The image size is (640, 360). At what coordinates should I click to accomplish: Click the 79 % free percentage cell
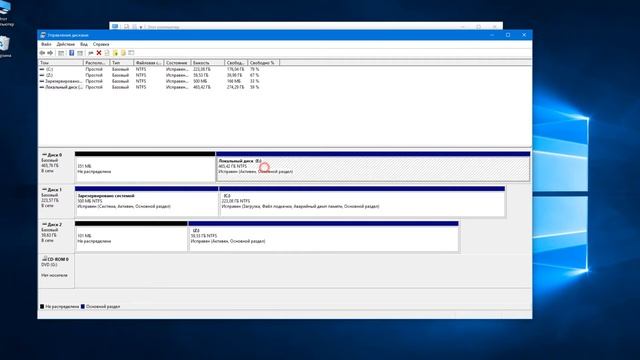[x=254, y=69]
